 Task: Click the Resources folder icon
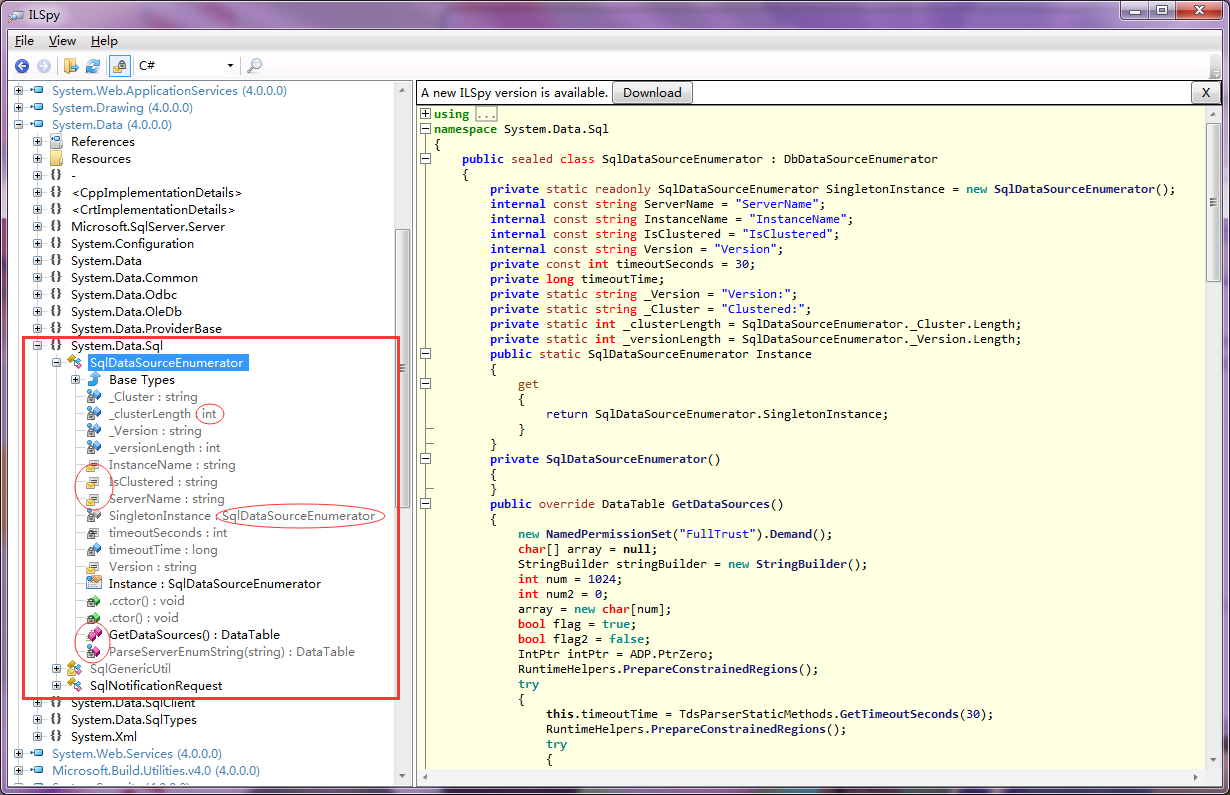pos(56,158)
